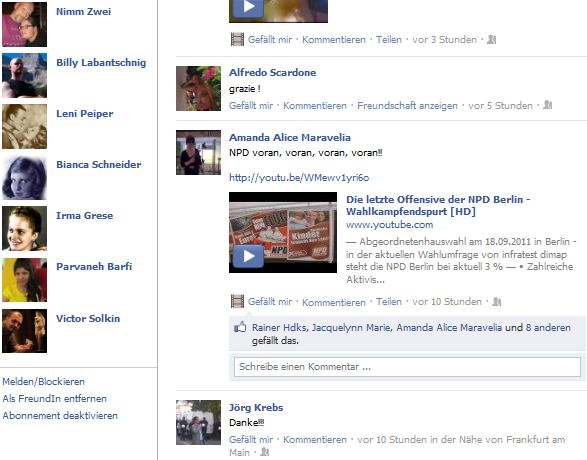The height and width of the screenshot is (460, 587).
Task: Click the film strip icon on Amanda's post
Action: 237,301
